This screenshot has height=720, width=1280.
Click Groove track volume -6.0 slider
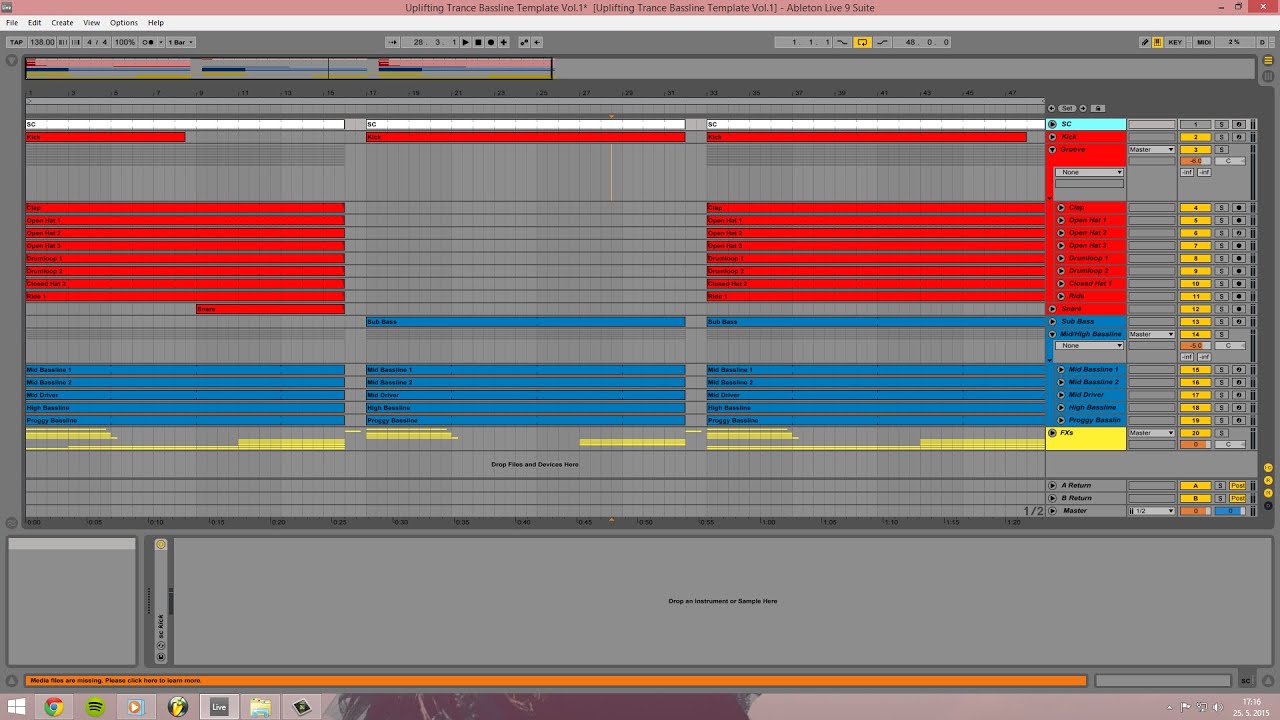(x=1195, y=161)
